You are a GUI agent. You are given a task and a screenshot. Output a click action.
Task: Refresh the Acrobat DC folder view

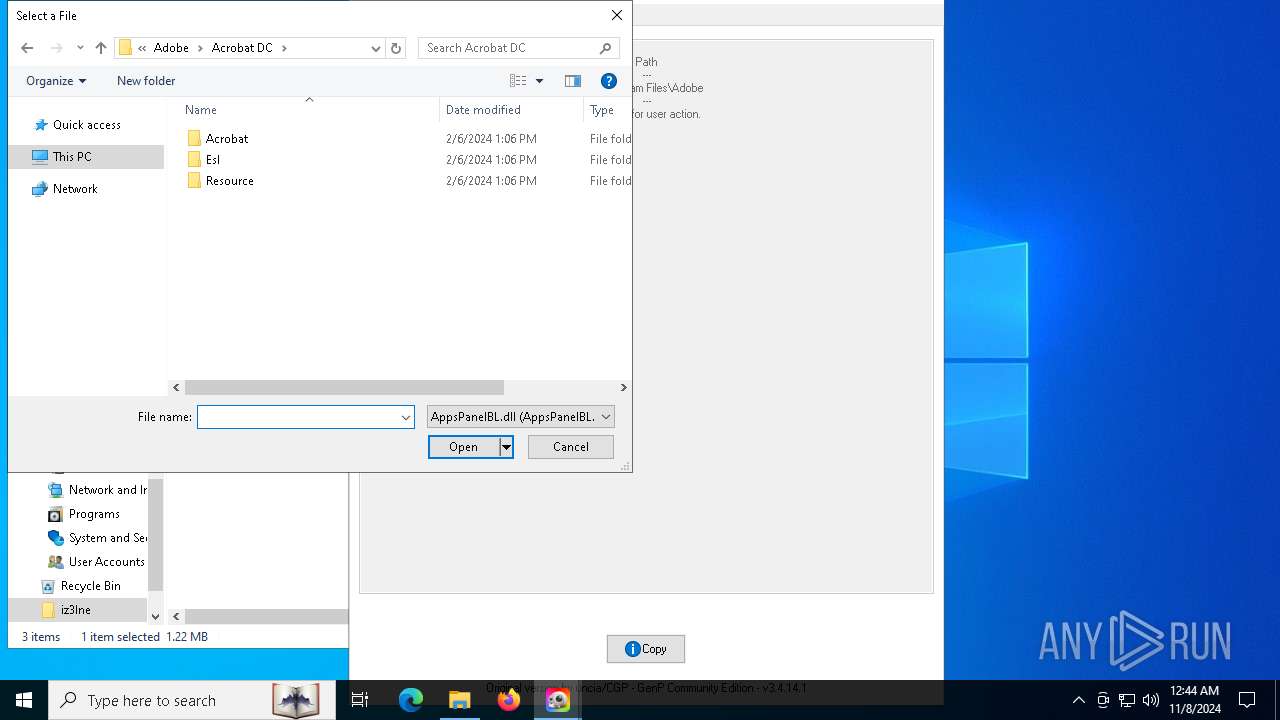(x=396, y=48)
